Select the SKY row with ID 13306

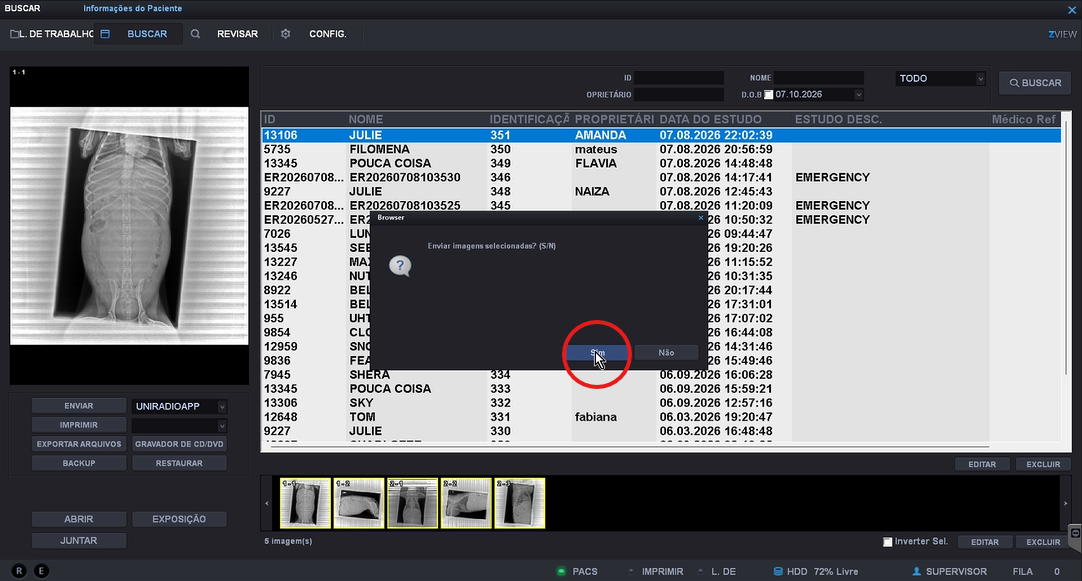point(661,403)
